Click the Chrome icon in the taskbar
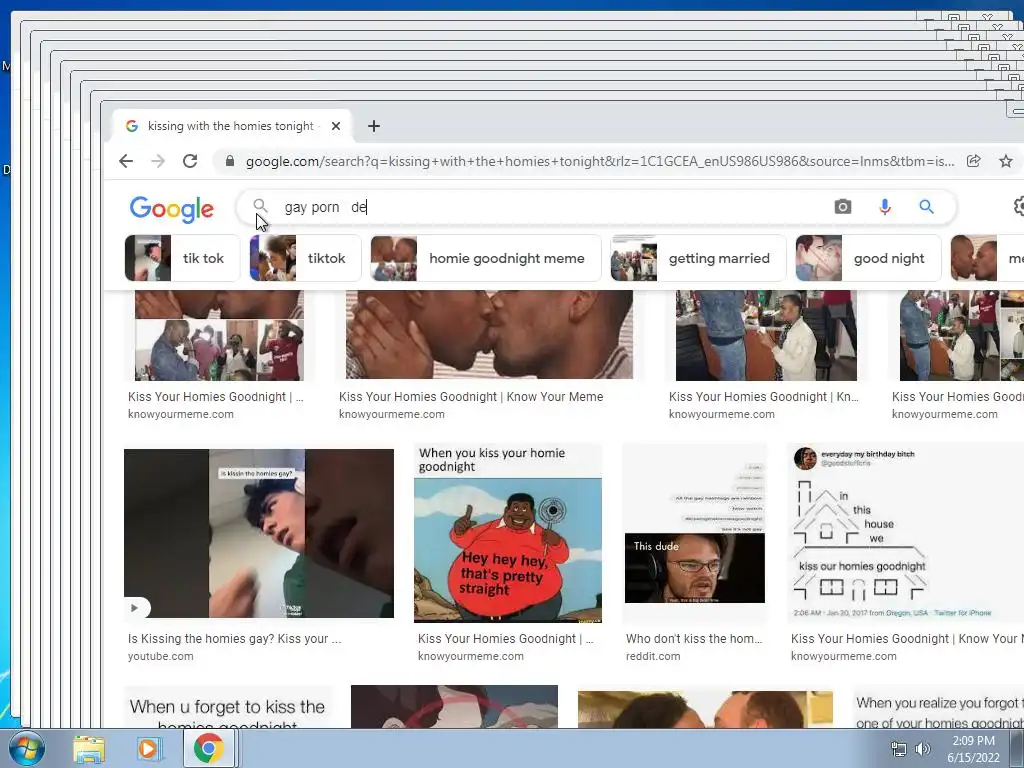This screenshot has height=768, width=1024. (208, 748)
